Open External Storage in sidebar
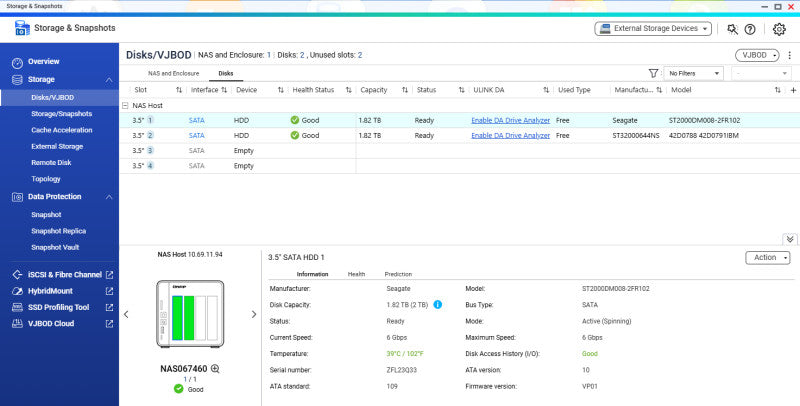 coord(57,146)
